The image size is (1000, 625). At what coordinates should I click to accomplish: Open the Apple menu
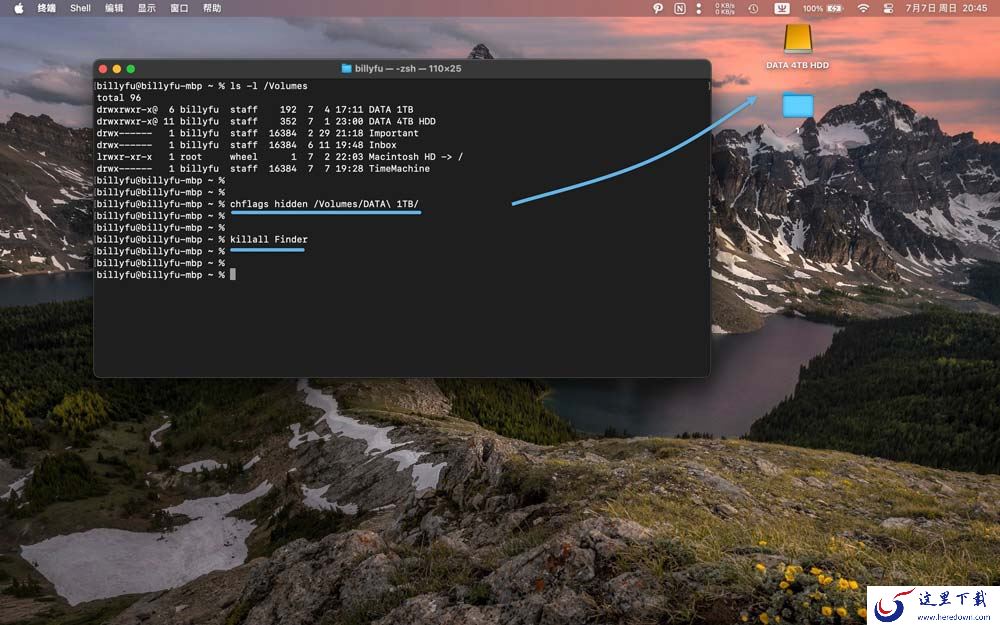coord(18,8)
